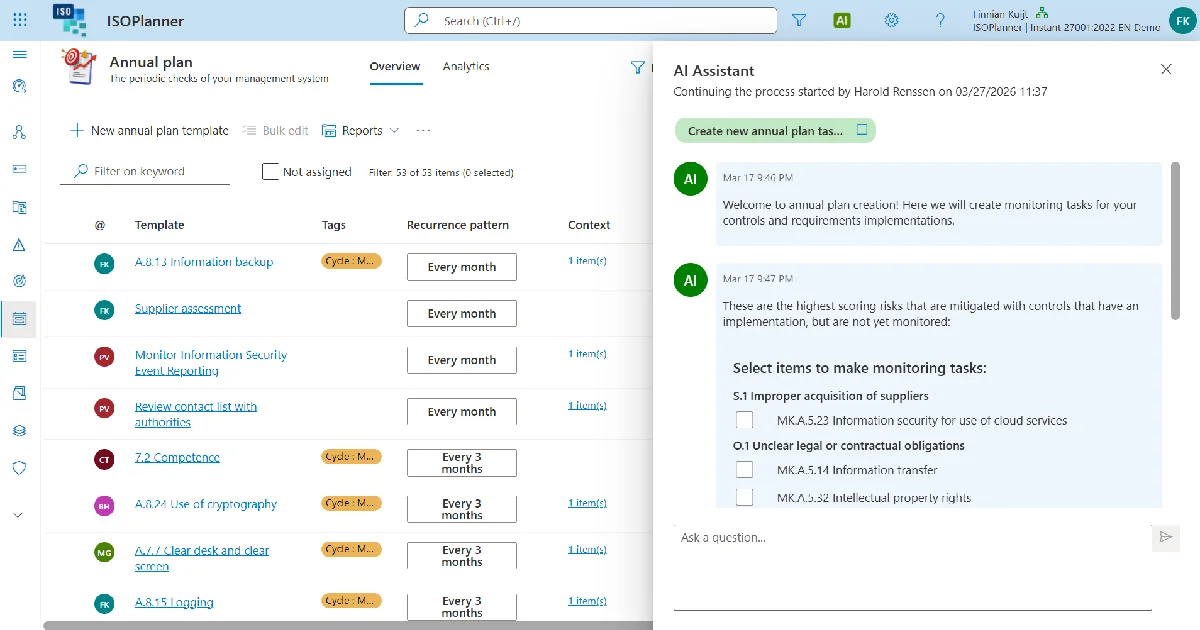Click the square icon on process chip

point(862,130)
